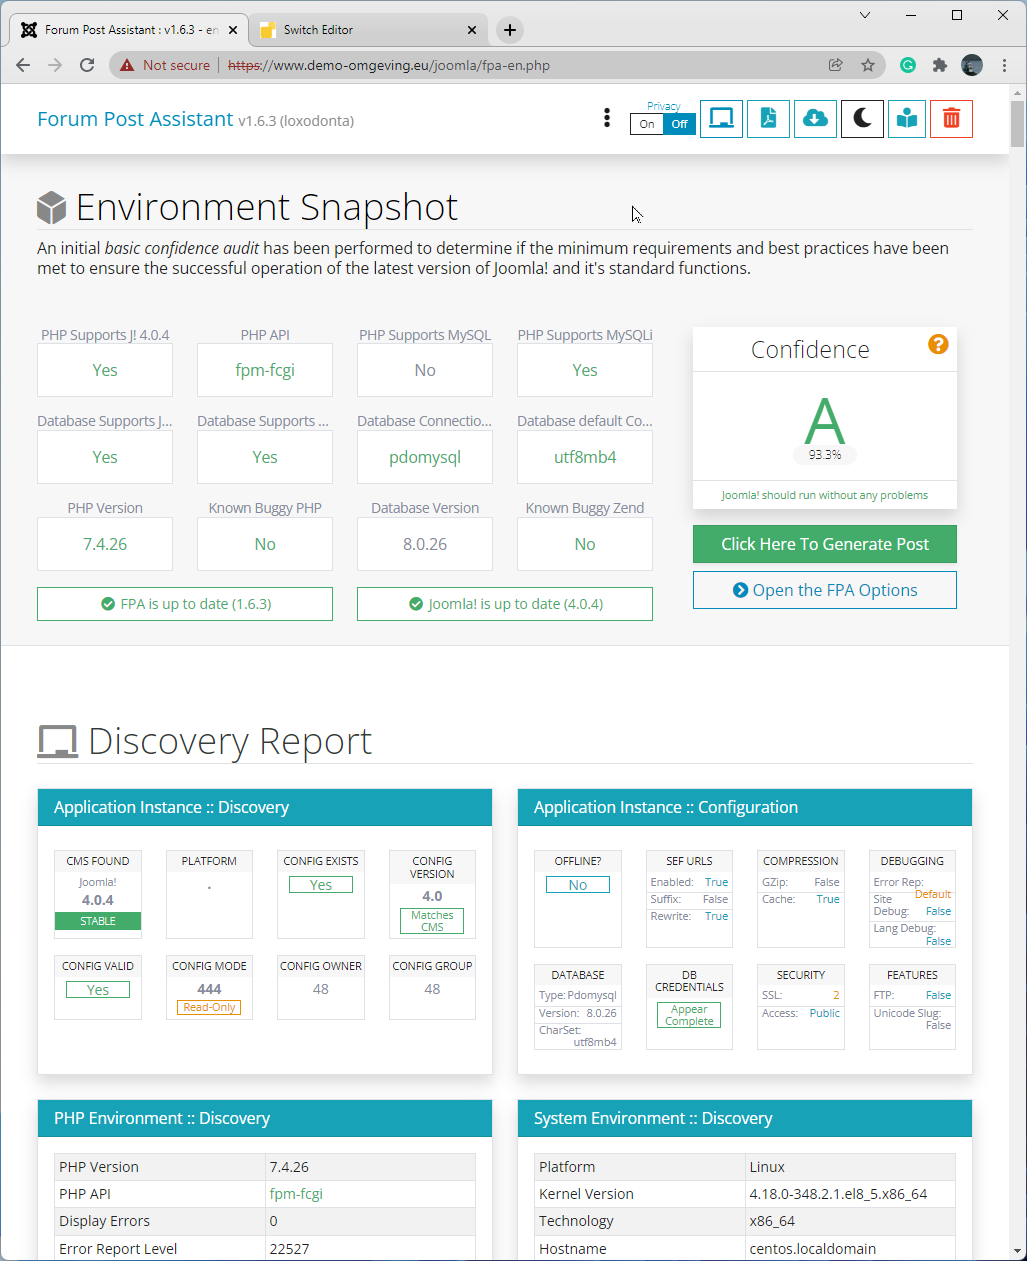Open the three-dot kebab menu in FPA header

tap(606, 118)
